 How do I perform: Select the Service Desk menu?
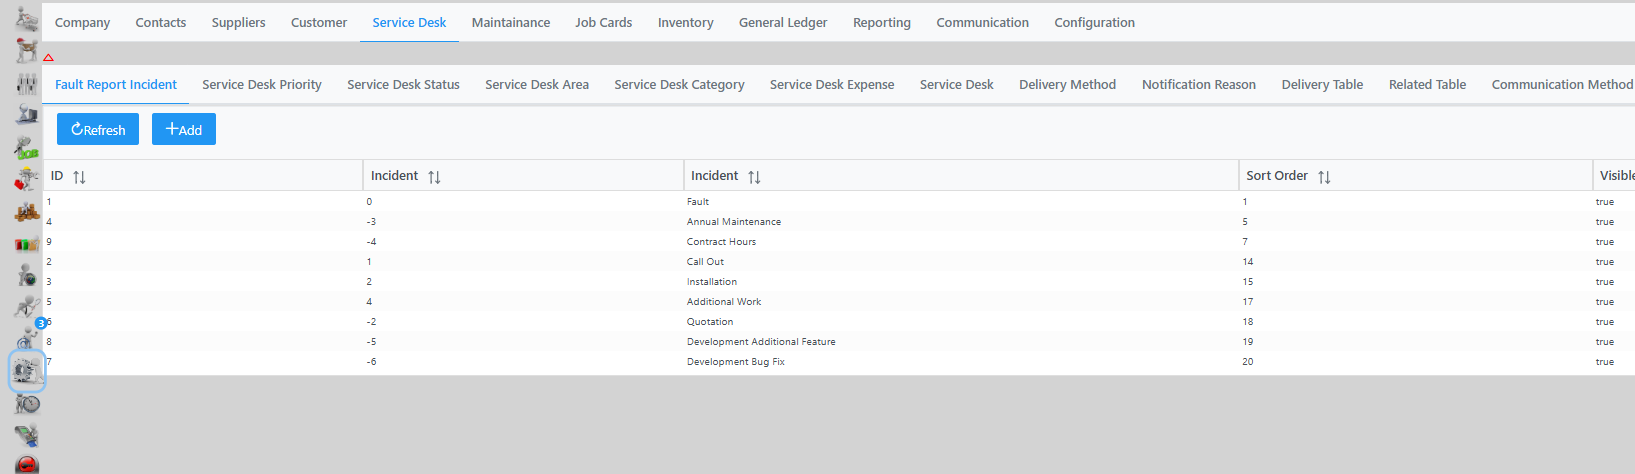(409, 22)
